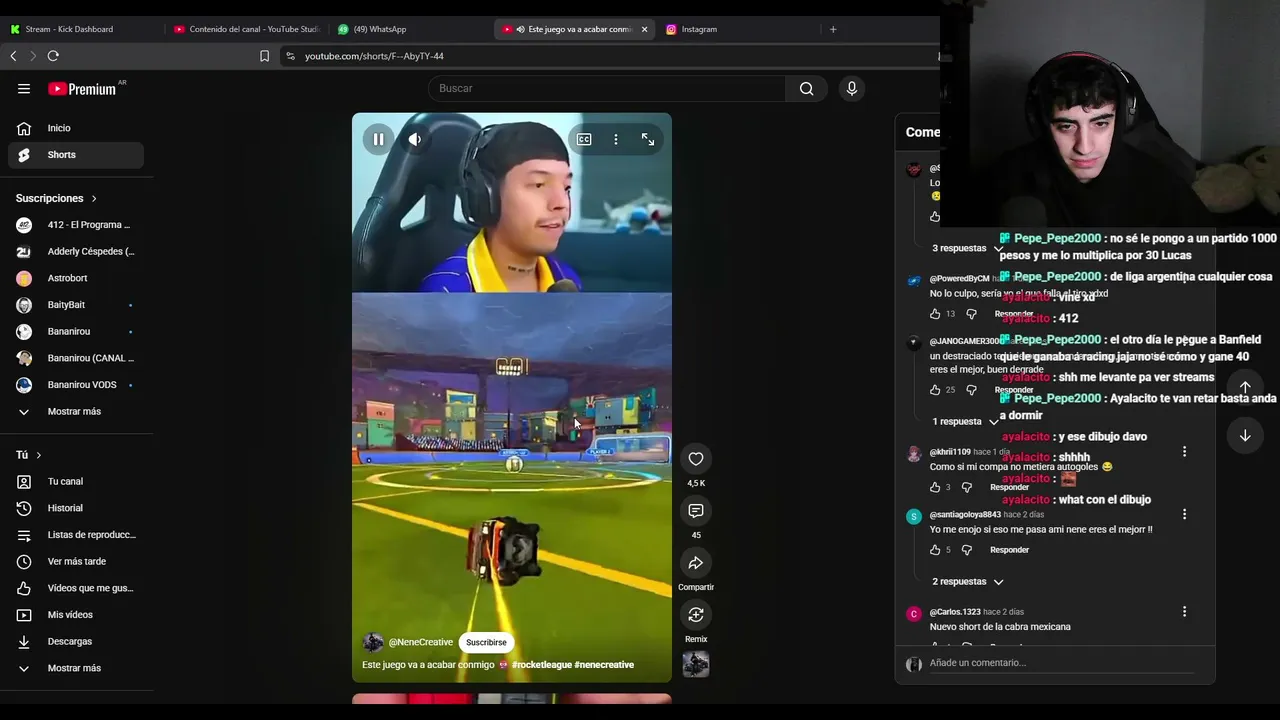
Task: Switch to the YouTube Studio tab
Action: point(246,29)
